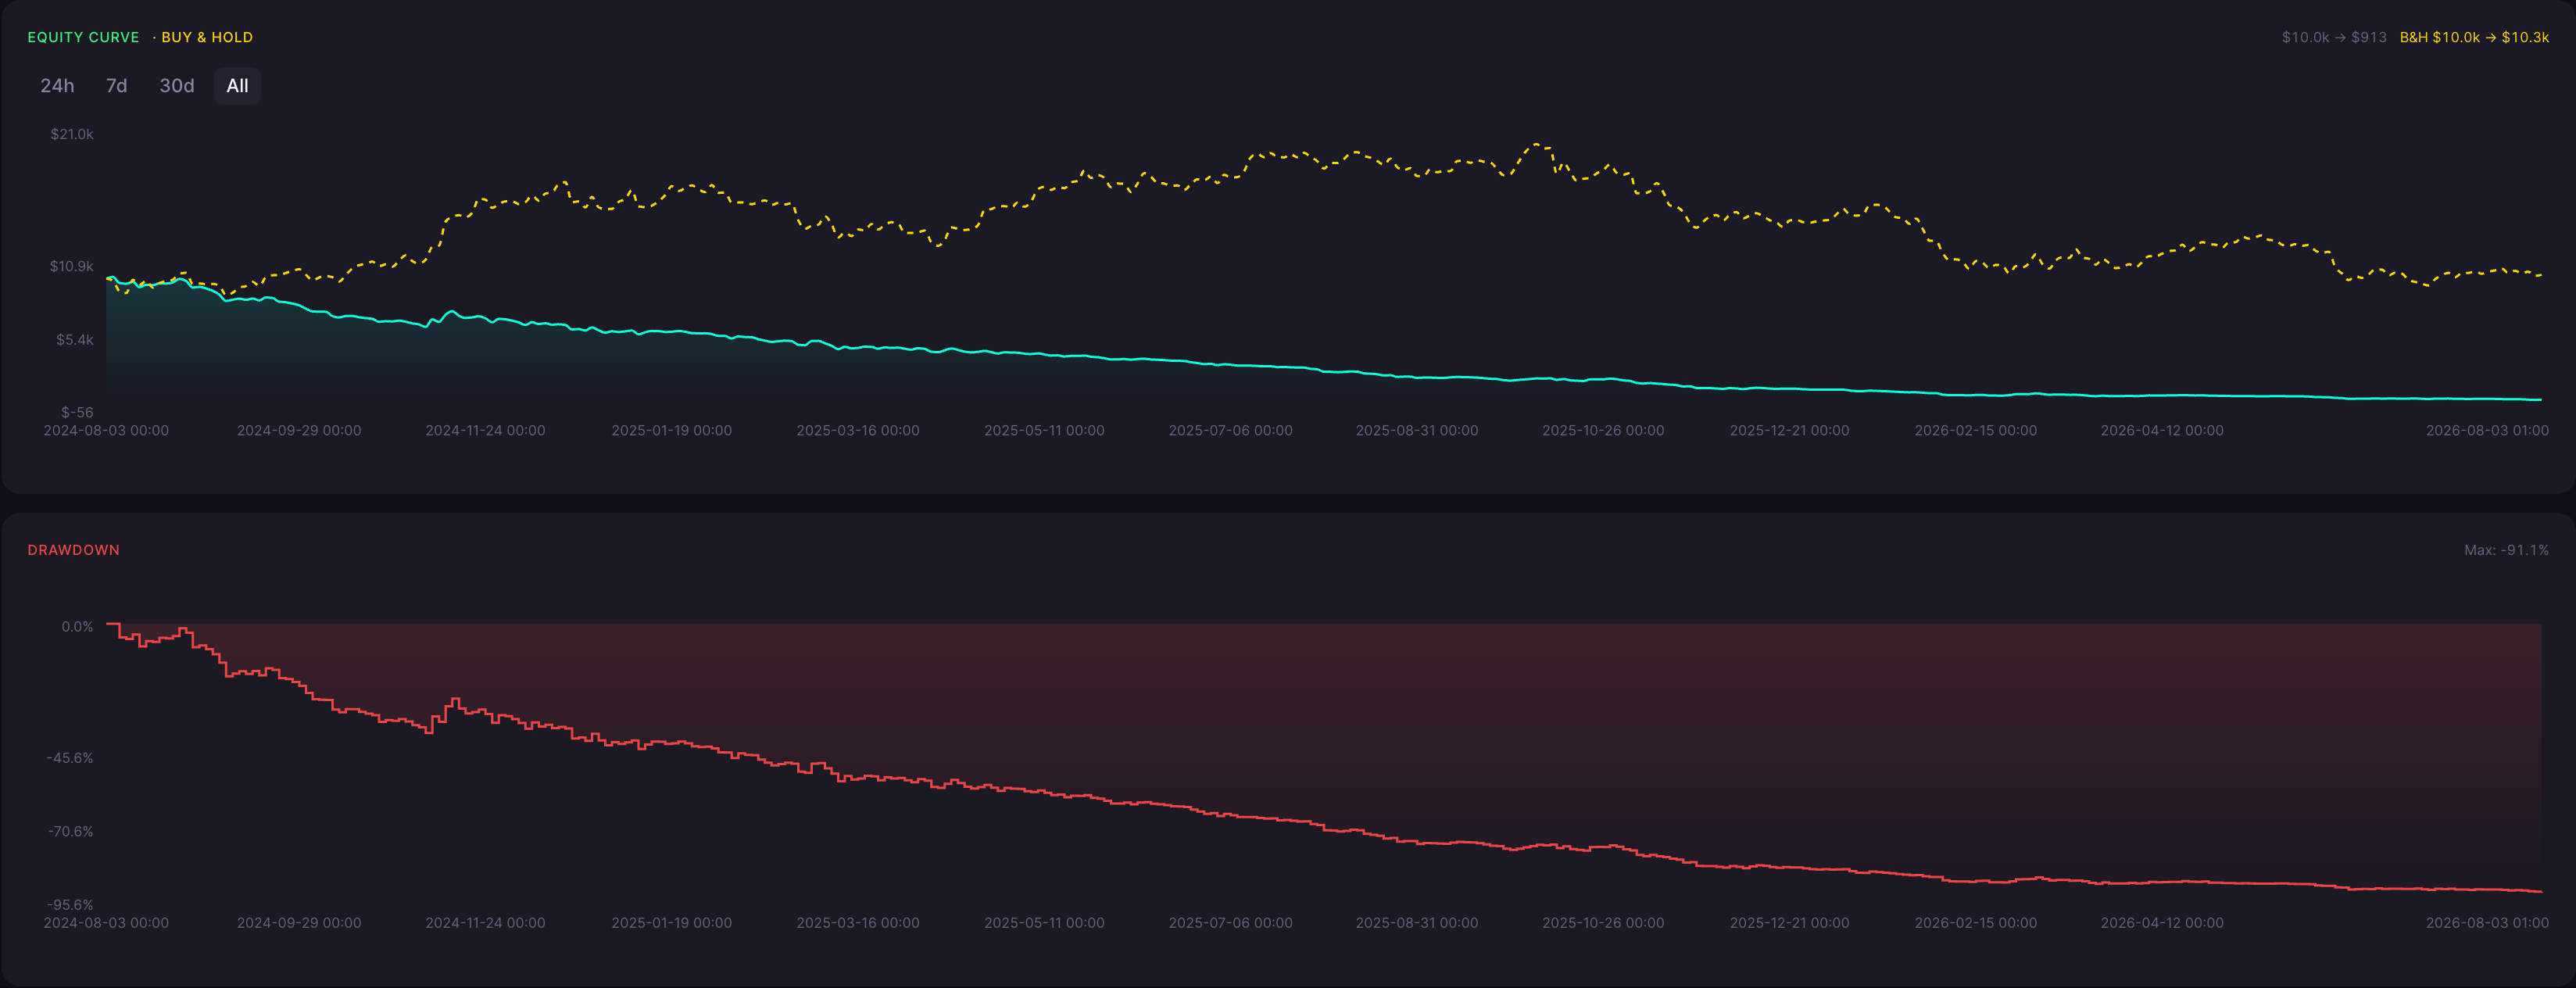Image resolution: width=2576 pixels, height=988 pixels.
Task: Click 2025-07-06 00:00 on the equity chart axis
Action: 1231,431
